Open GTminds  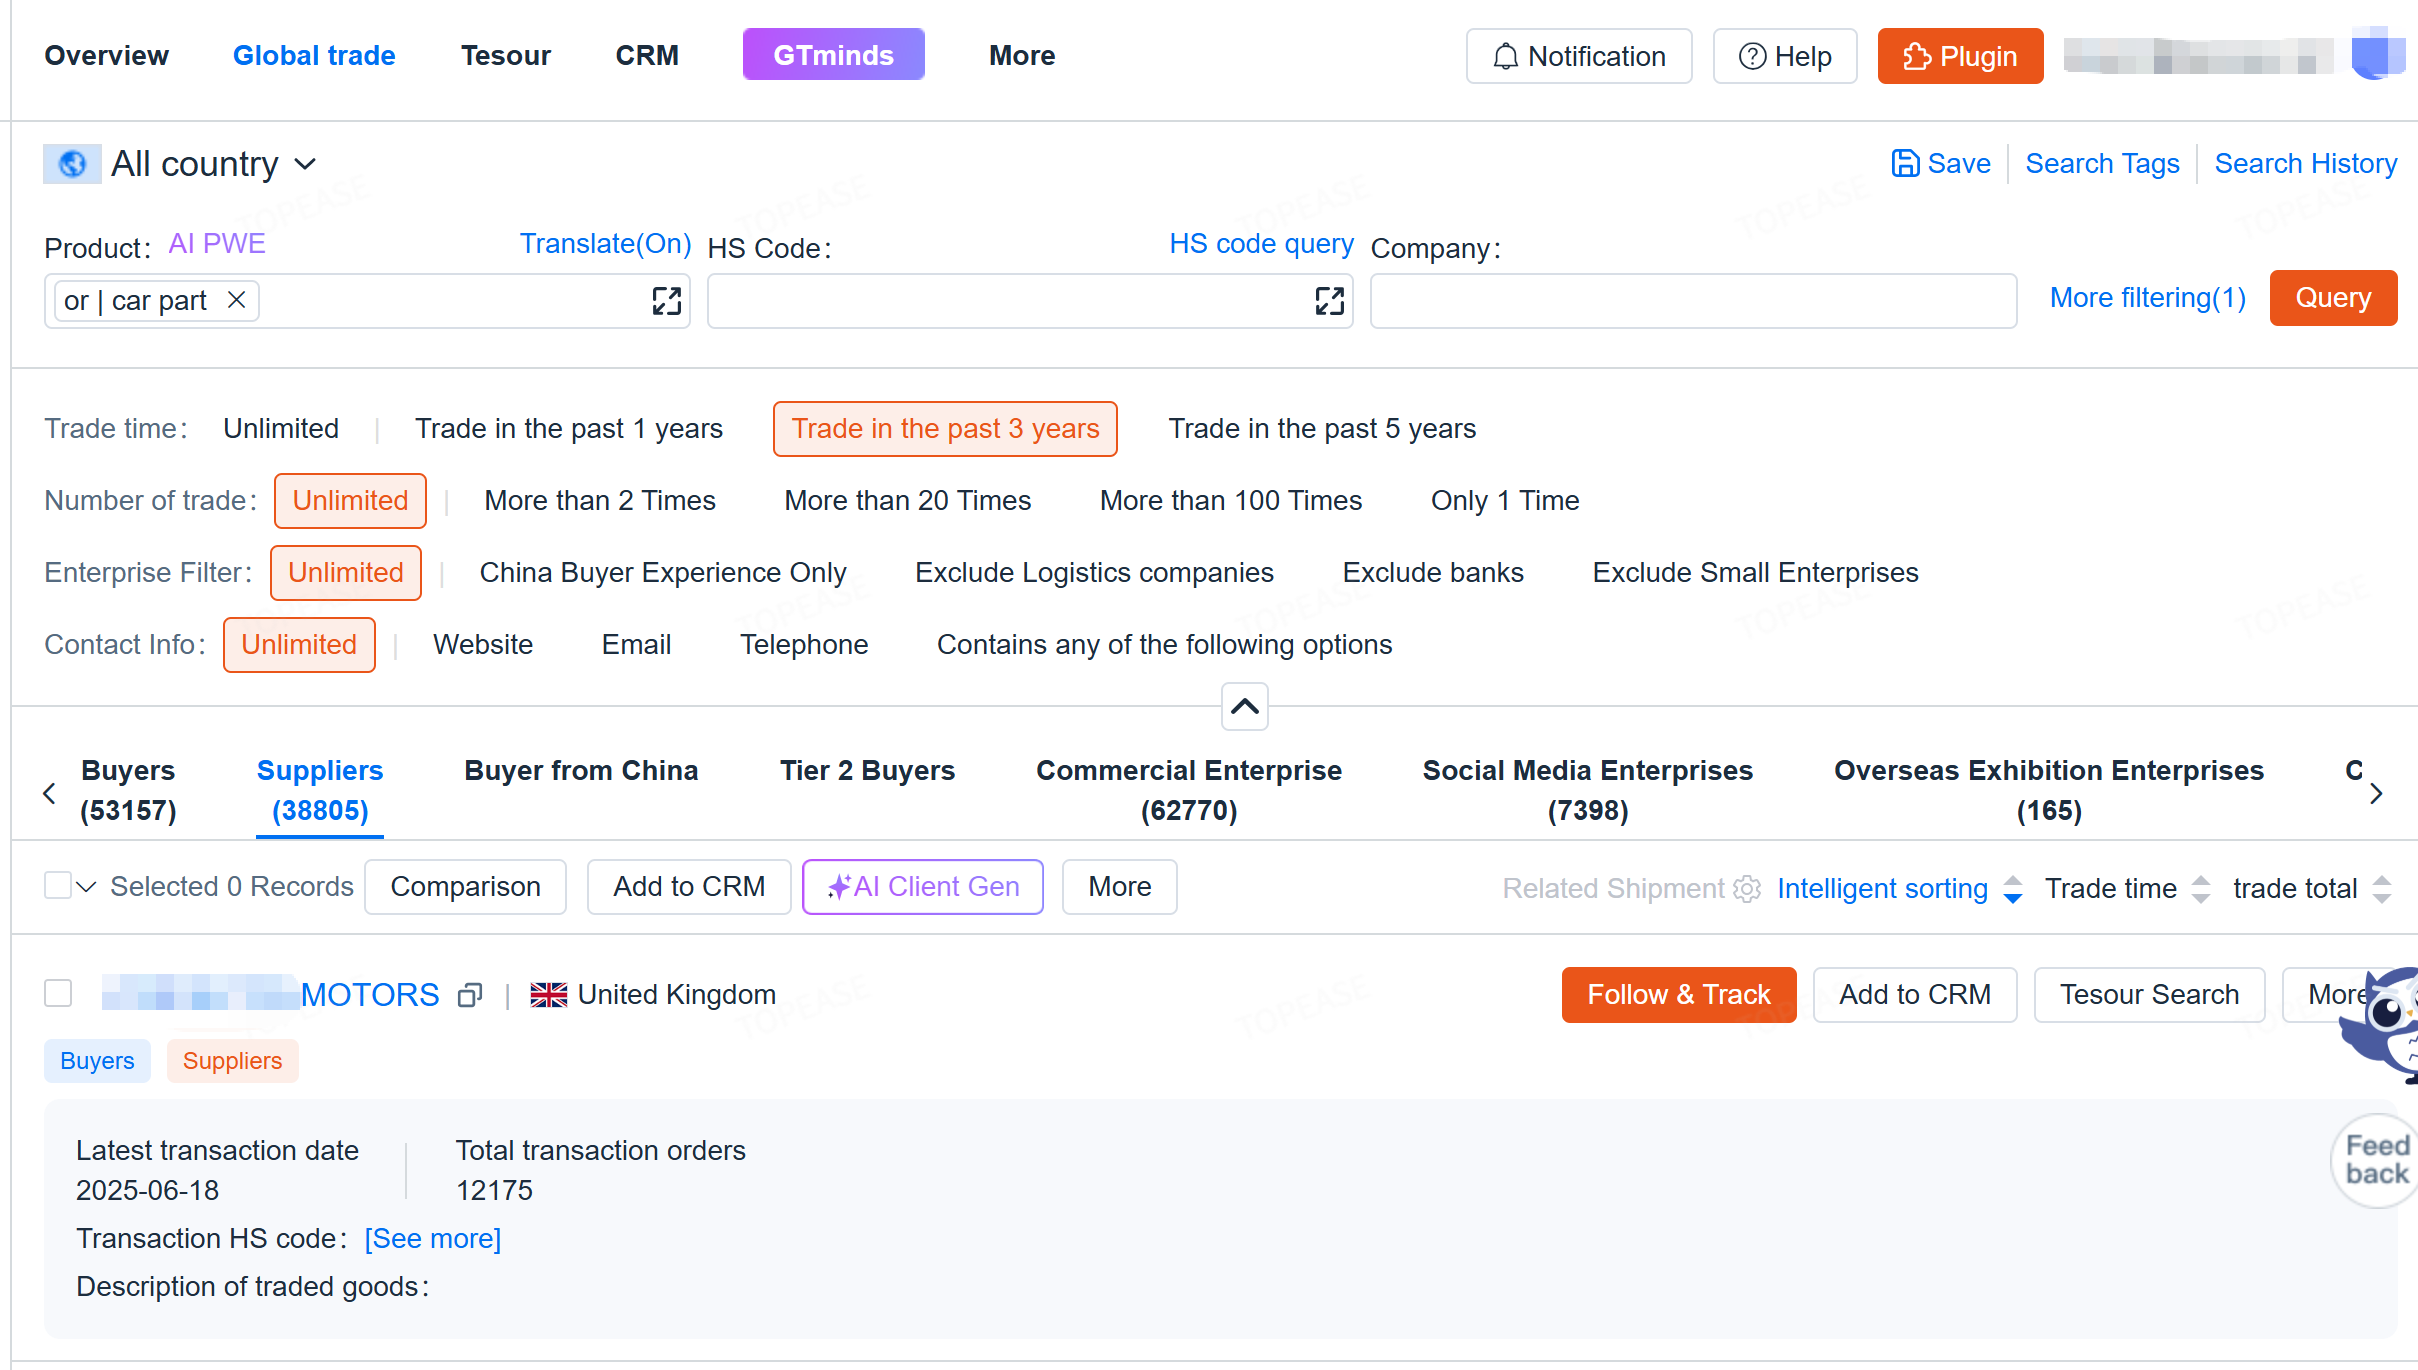[833, 54]
